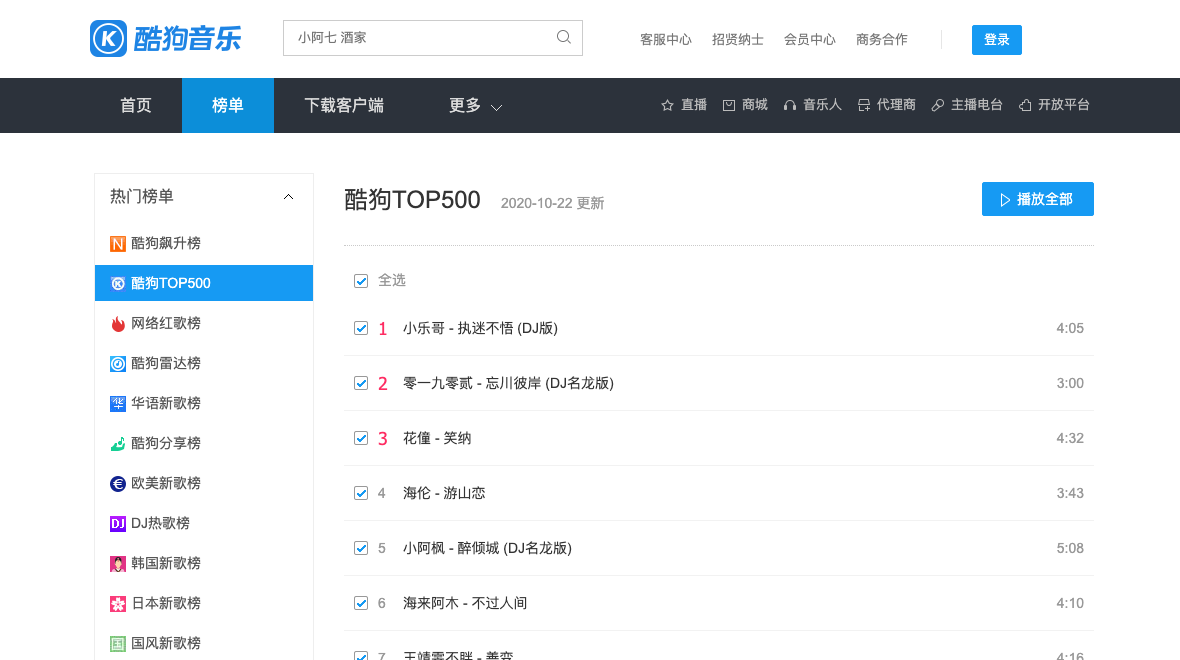Viewport: 1180px width, 660px height.
Task: Play song 海伦 - 游山恋
Action: pos(444,493)
